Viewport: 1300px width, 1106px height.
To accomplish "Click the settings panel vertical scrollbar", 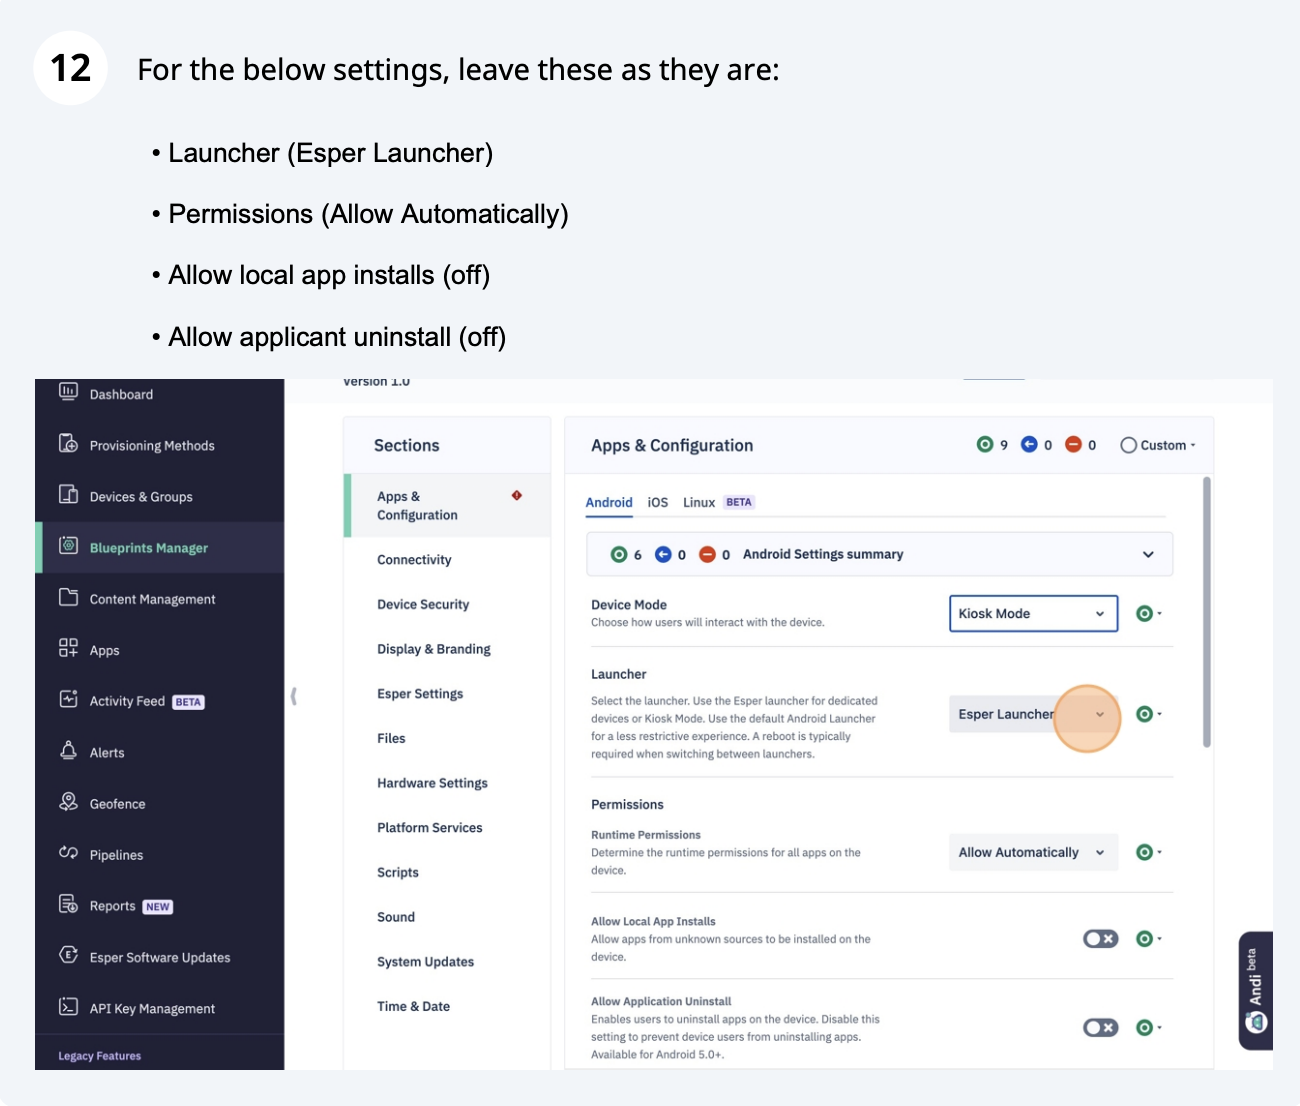I will pyautogui.click(x=1207, y=612).
